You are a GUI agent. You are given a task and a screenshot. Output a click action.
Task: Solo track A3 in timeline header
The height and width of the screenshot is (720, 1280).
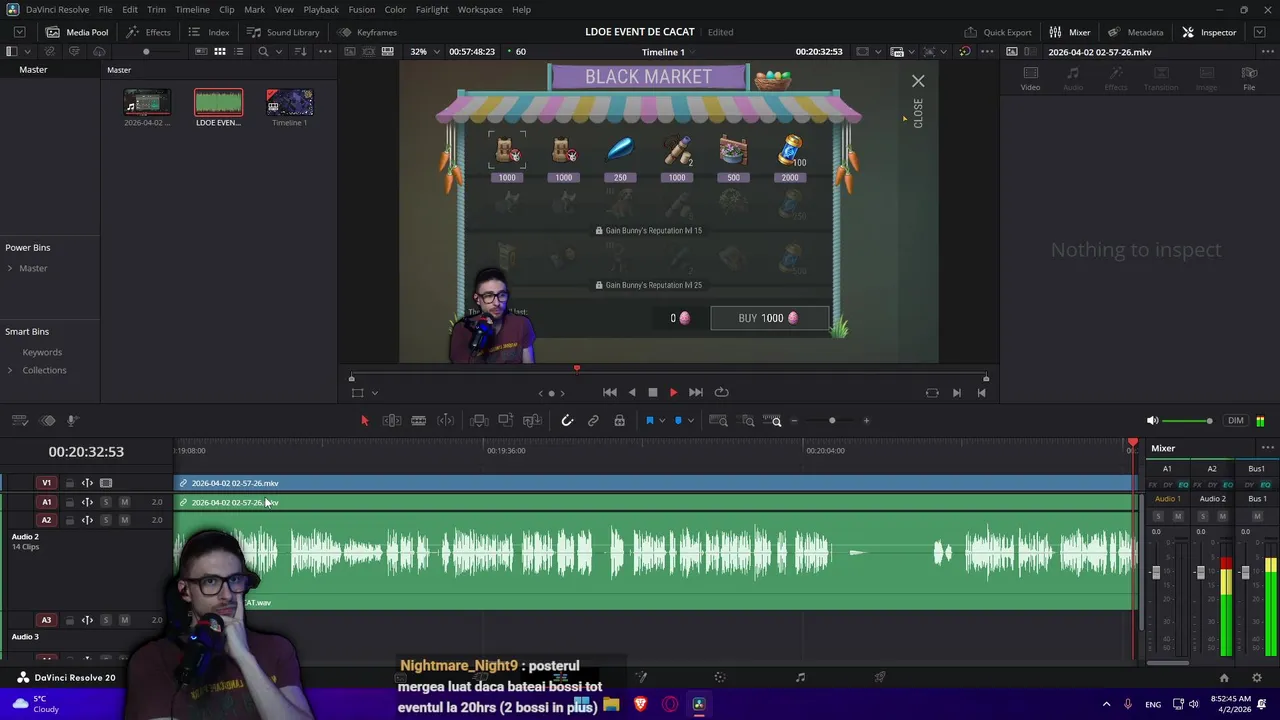(x=106, y=620)
